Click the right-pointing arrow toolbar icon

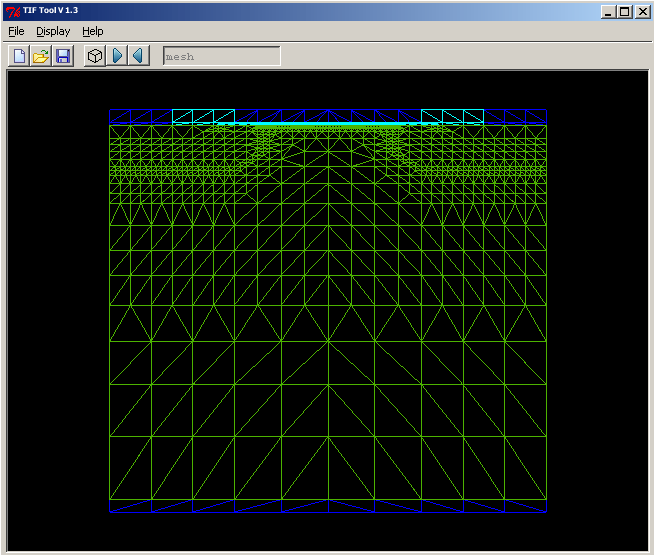(x=118, y=56)
